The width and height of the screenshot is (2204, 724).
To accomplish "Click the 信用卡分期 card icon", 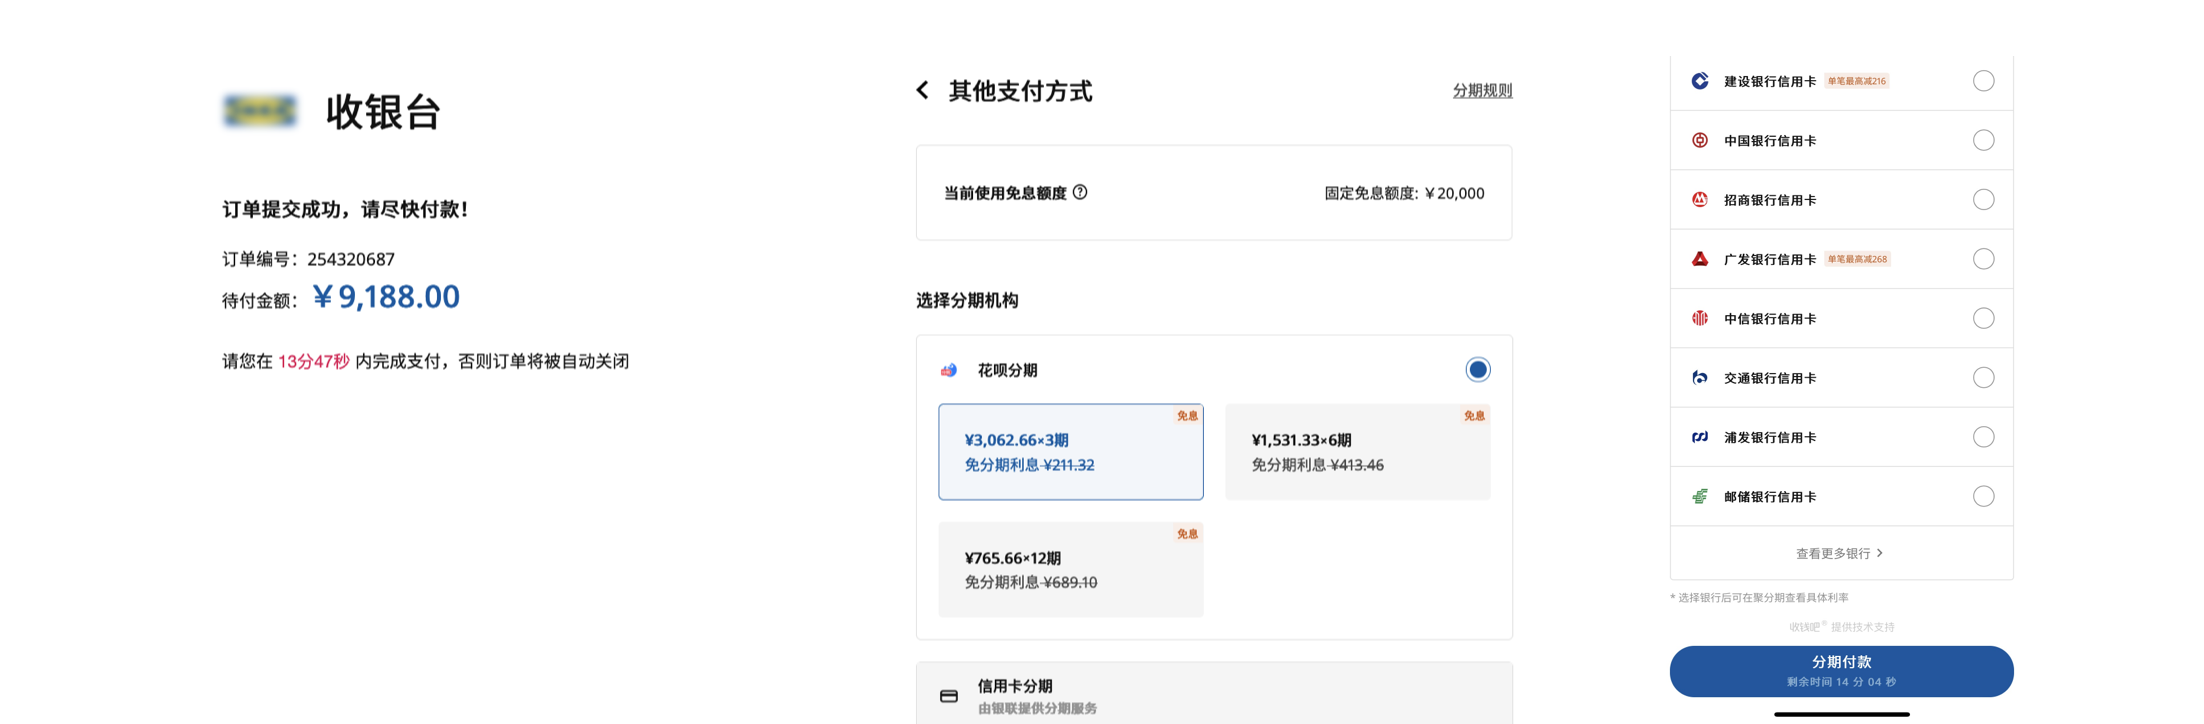I will [x=949, y=696].
